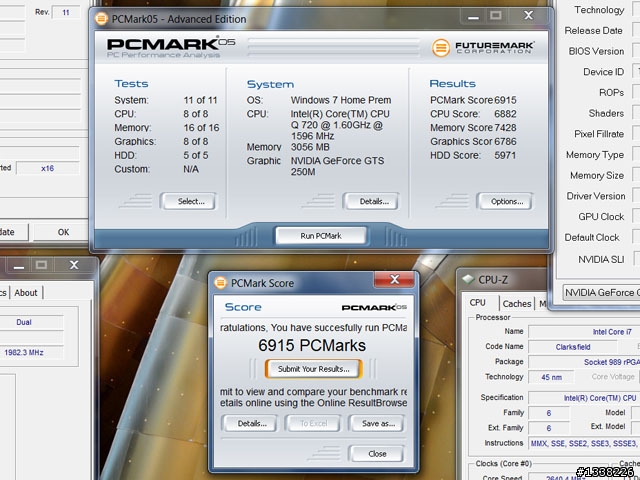Click the Rev. field showing 11
The width and height of the screenshot is (640, 480).
[x=66, y=13]
